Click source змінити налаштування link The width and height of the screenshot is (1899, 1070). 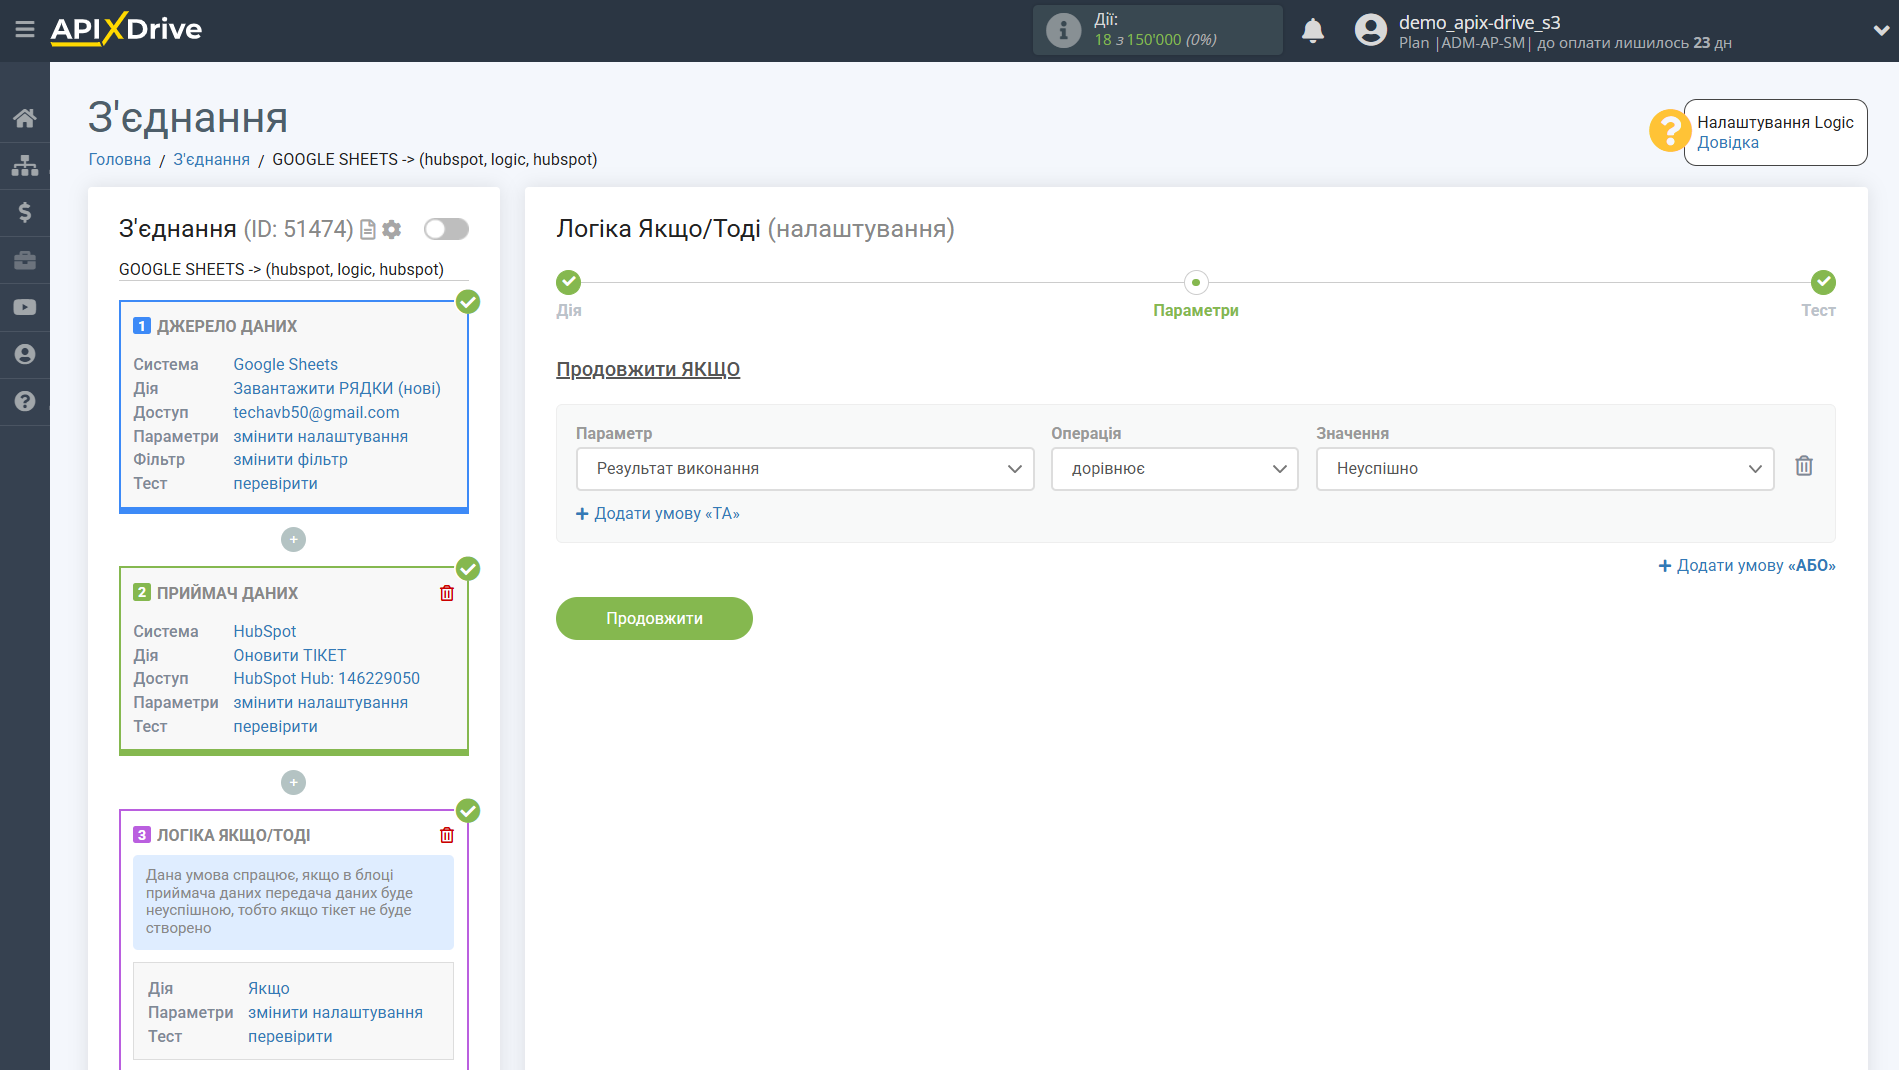(x=320, y=437)
